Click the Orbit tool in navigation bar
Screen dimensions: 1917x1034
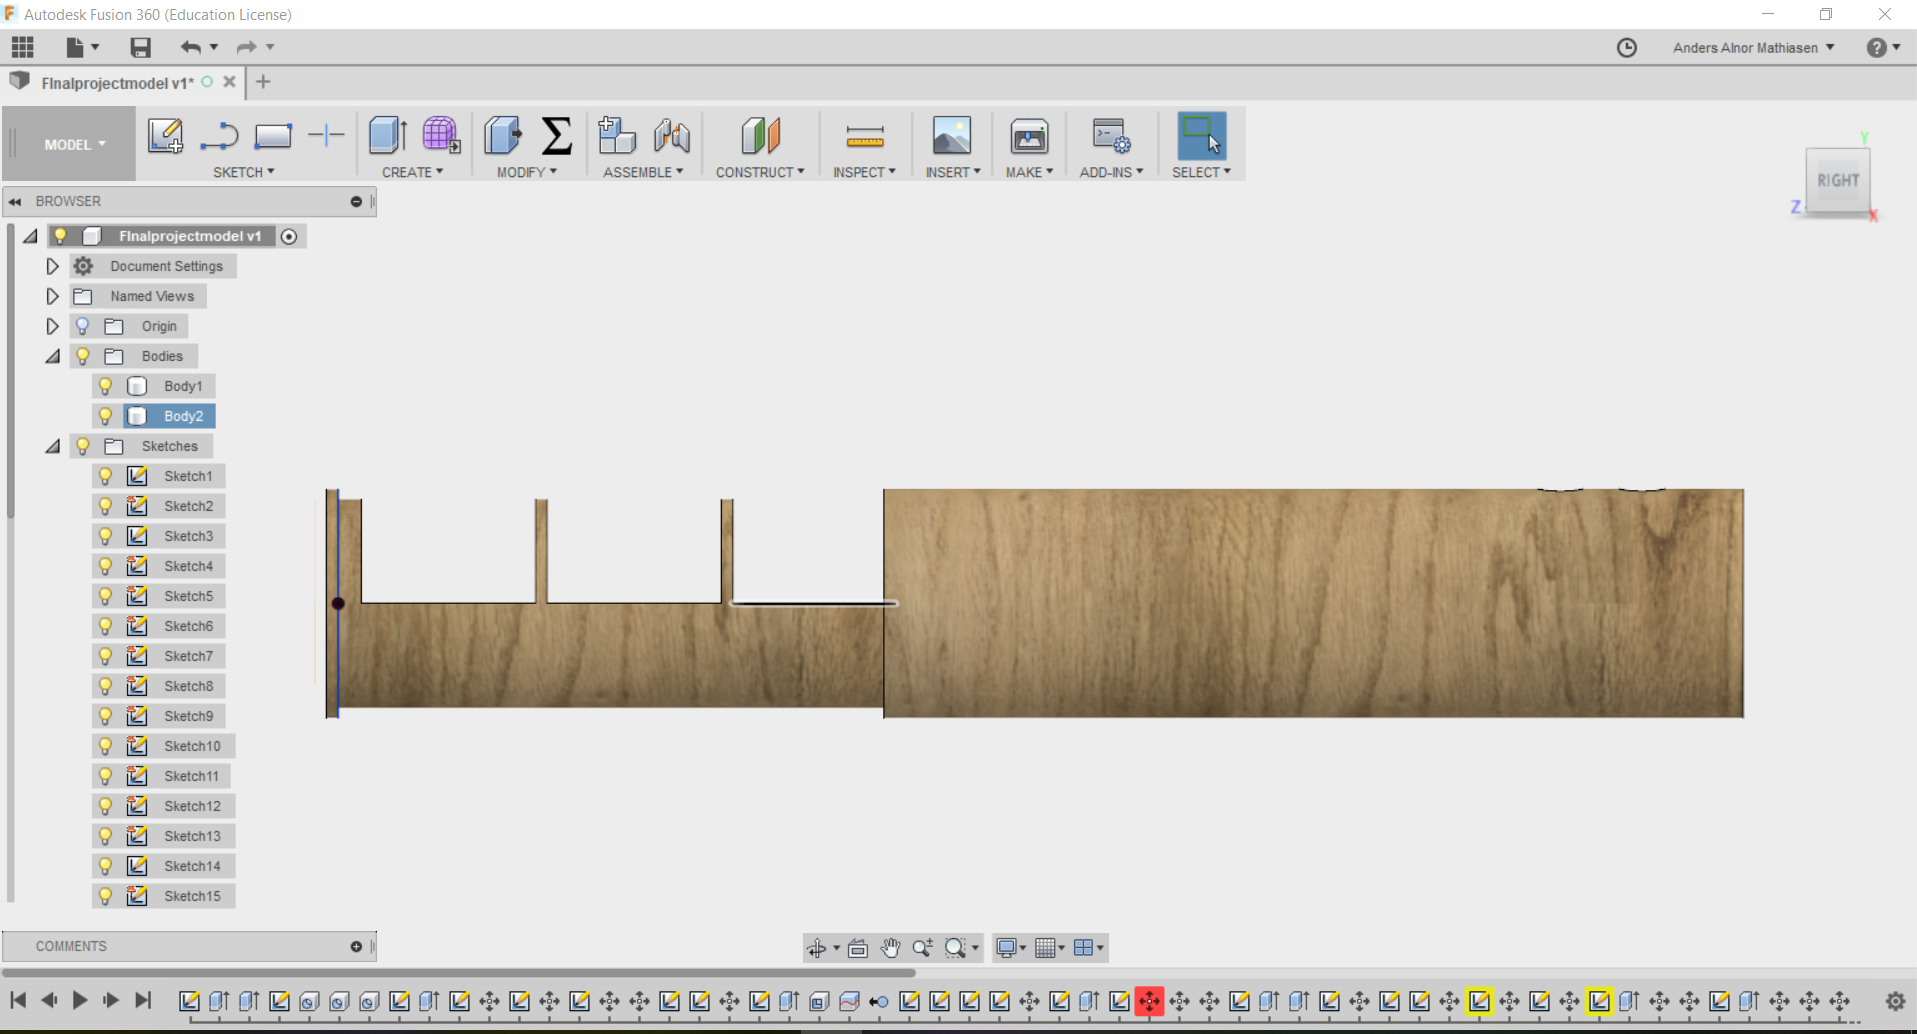817,948
